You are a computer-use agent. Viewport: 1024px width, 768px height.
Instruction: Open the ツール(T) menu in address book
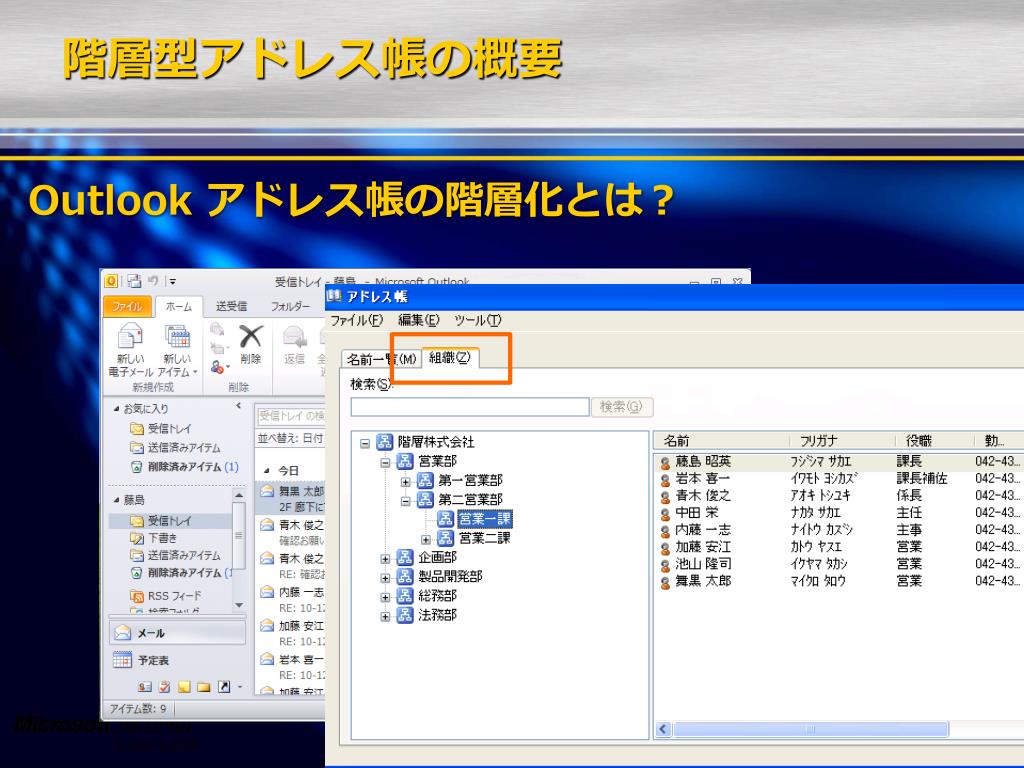(477, 320)
